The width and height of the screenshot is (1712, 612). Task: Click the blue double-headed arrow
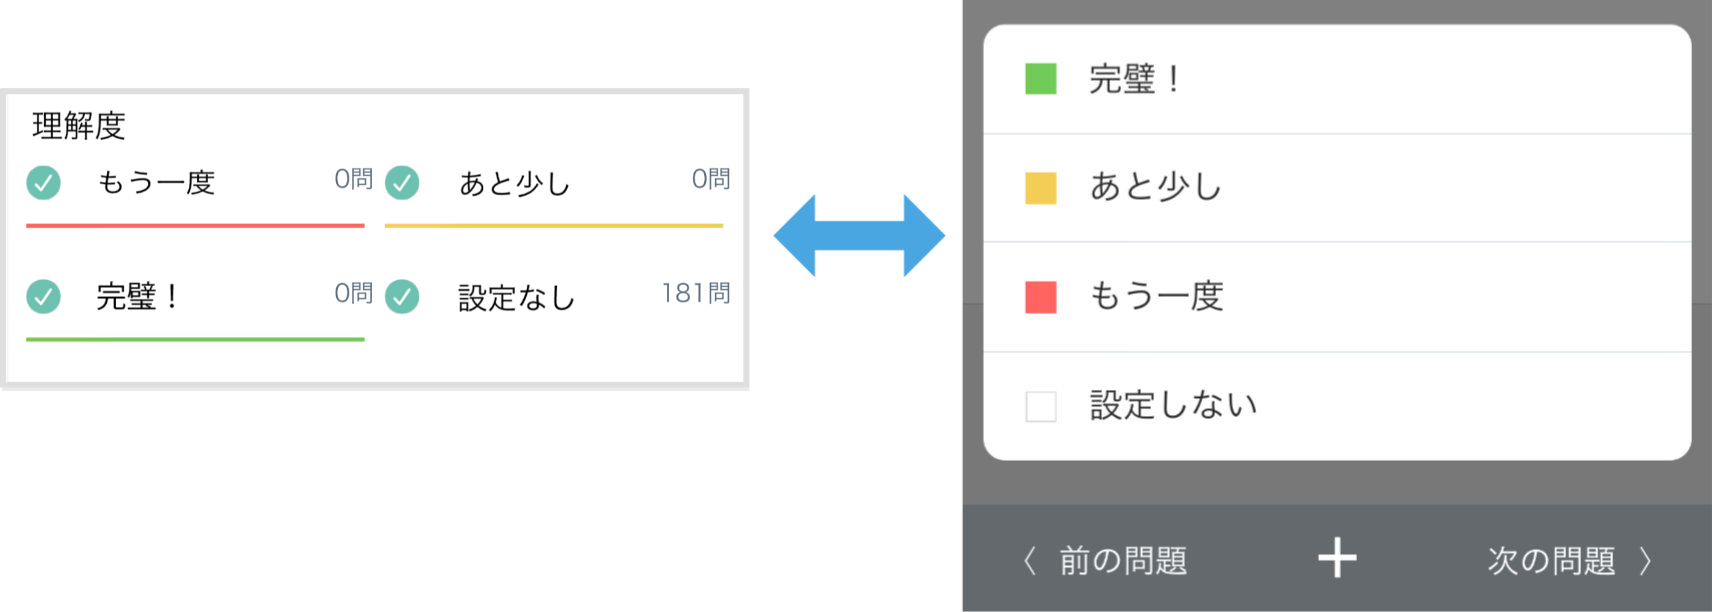click(859, 236)
